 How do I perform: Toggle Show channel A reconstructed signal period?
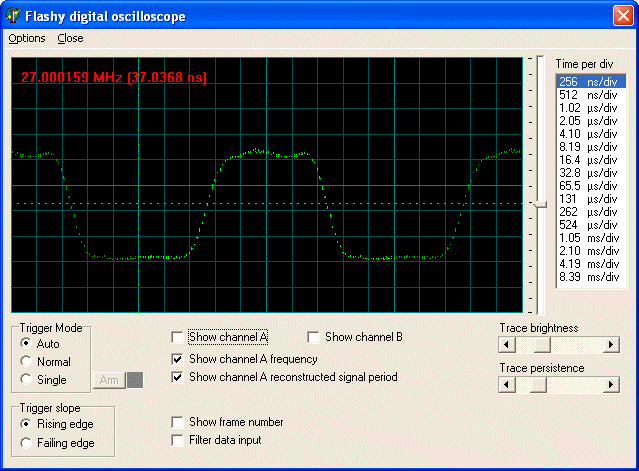(x=177, y=377)
